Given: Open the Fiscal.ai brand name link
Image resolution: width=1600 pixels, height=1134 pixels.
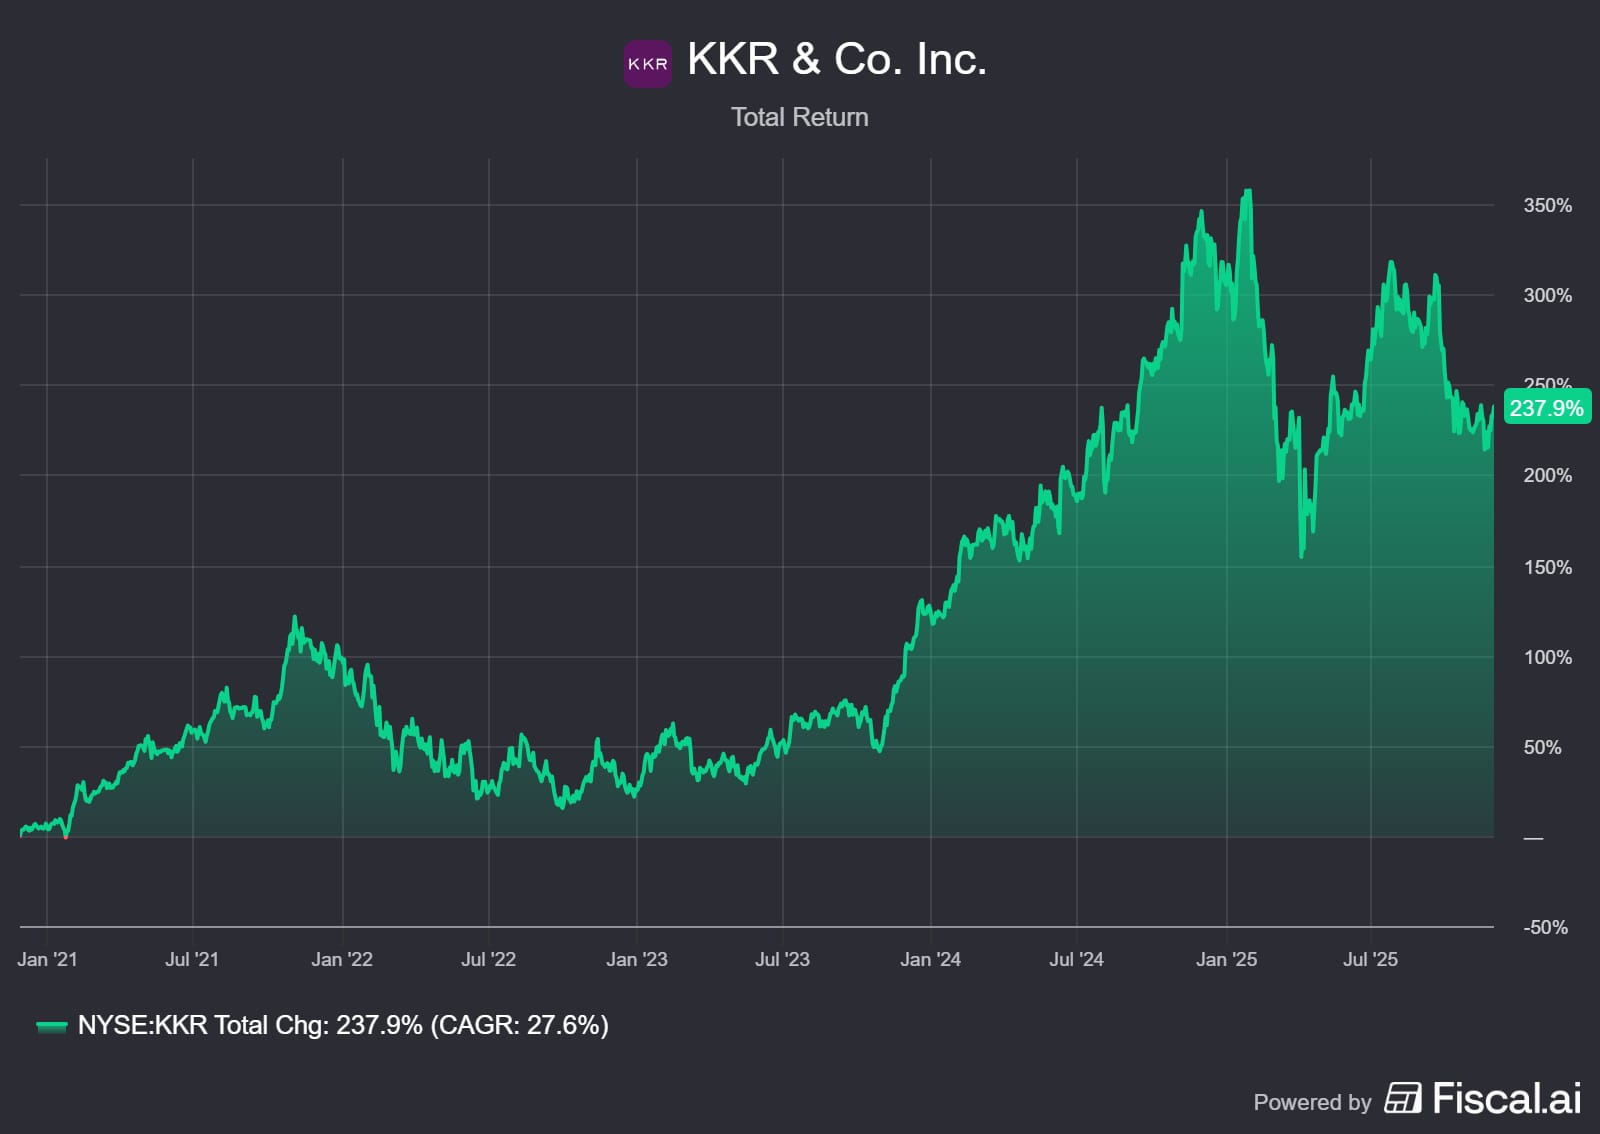Looking at the screenshot, I should tap(1506, 1098).
